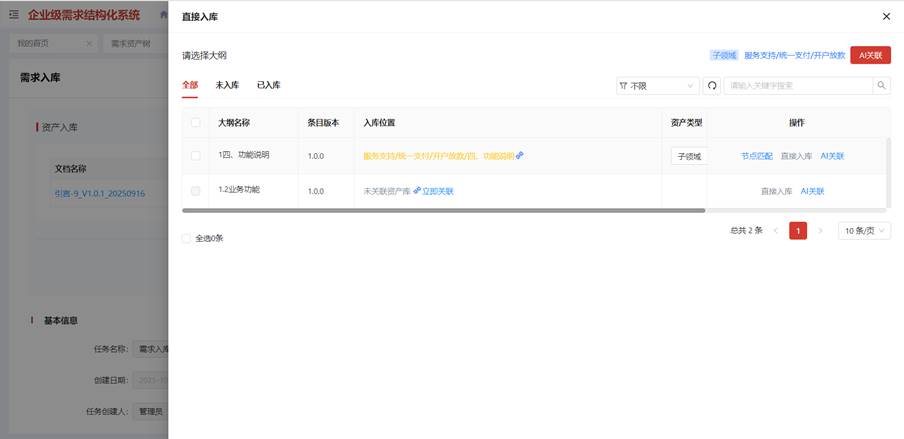The height and width of the screenshot is (439, 904).
Task: Click the 1.2业务功能 outline name cell
Action: [x=239, y=189]
